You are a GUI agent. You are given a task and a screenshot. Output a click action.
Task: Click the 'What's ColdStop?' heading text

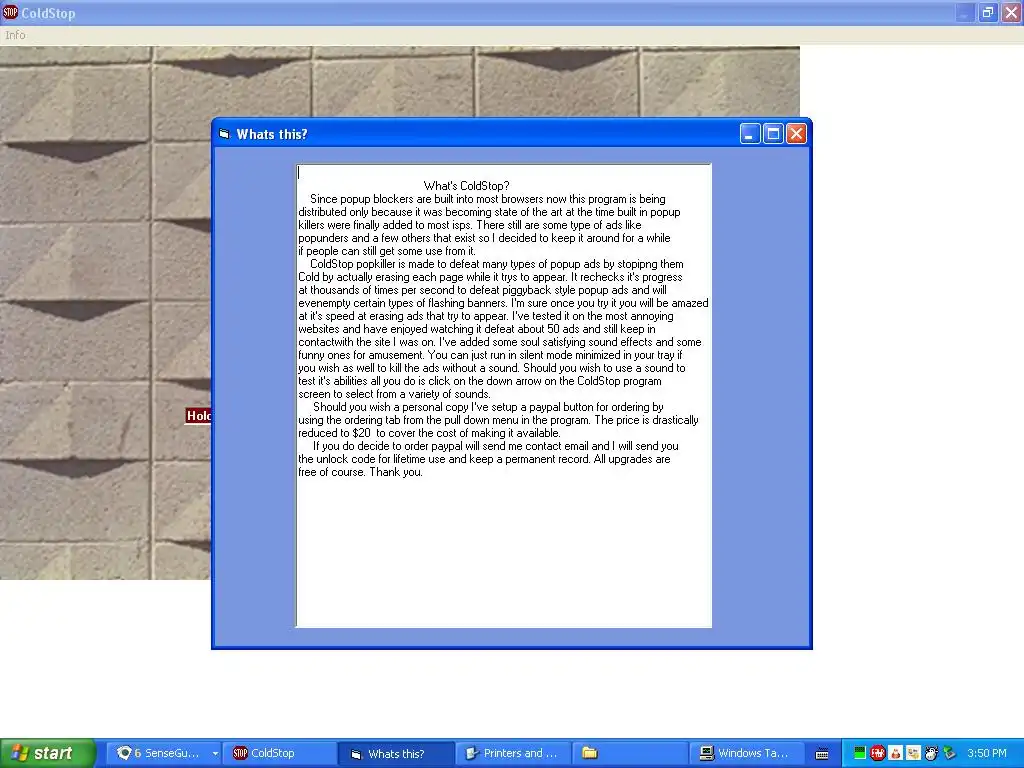pos(466,186)
